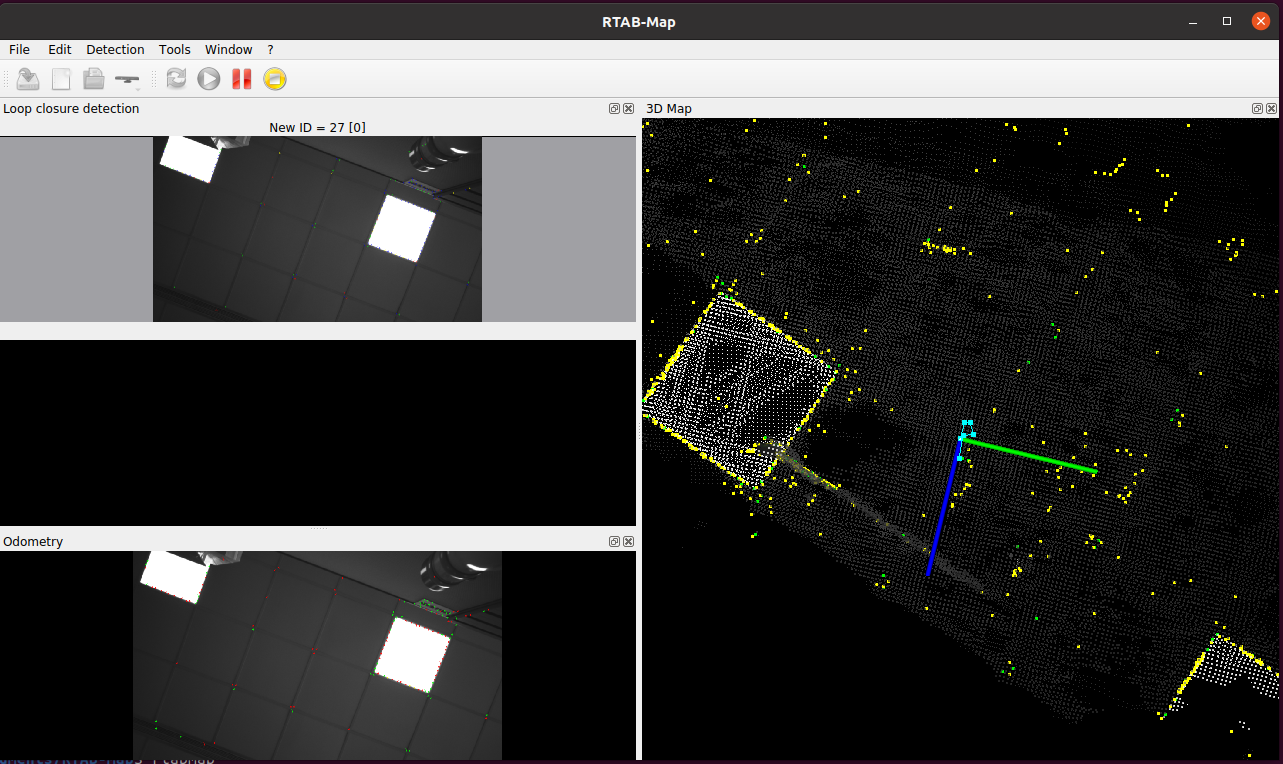Viewport: 1283px width, 764px height.
Task: Open the Window menu
Action: 228,49
